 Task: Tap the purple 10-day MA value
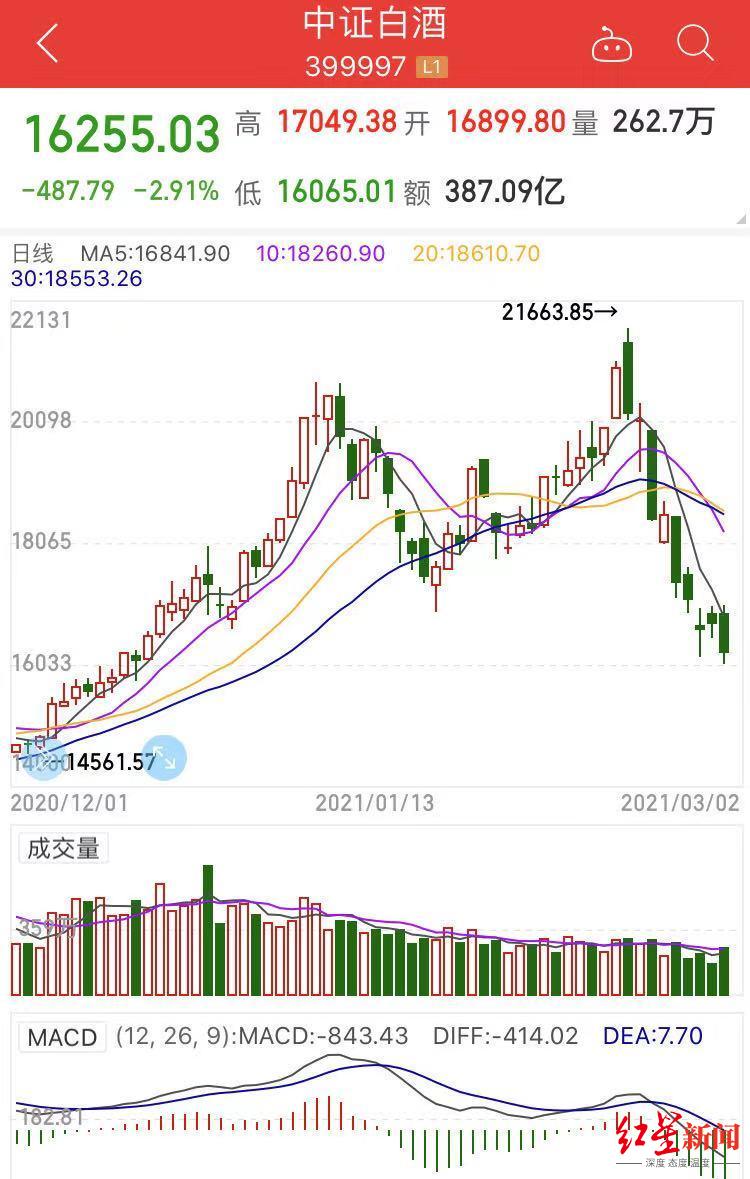321,254
